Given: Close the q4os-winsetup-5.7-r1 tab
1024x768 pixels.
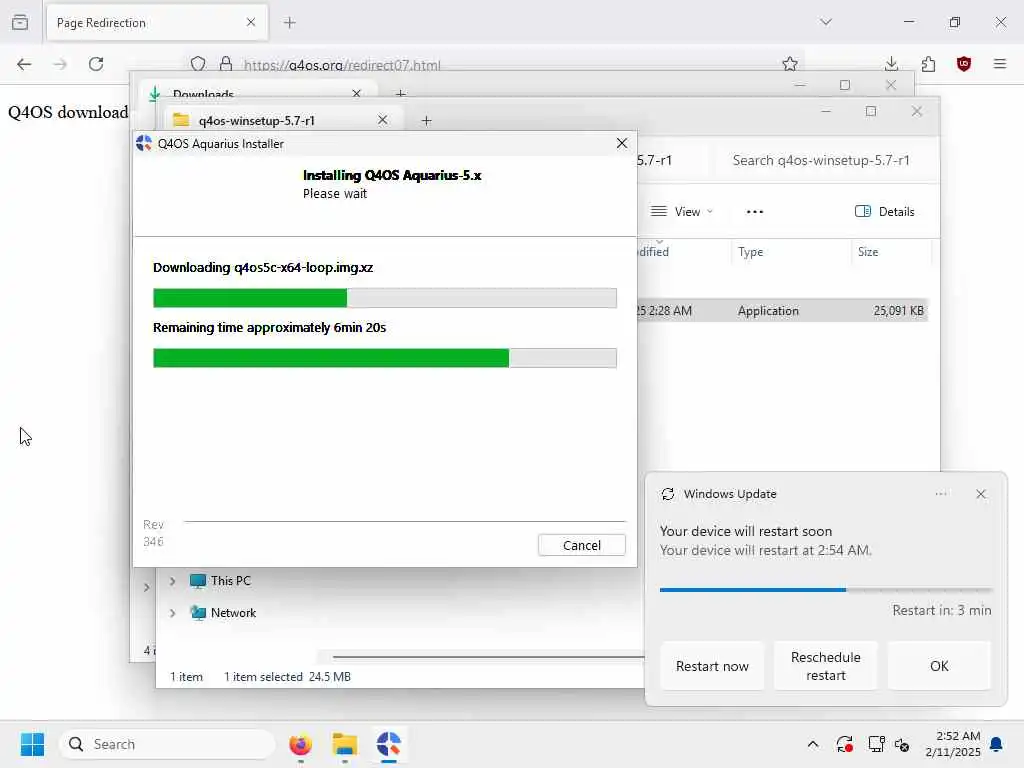Looking at the screenshot, I should [383, 120].
